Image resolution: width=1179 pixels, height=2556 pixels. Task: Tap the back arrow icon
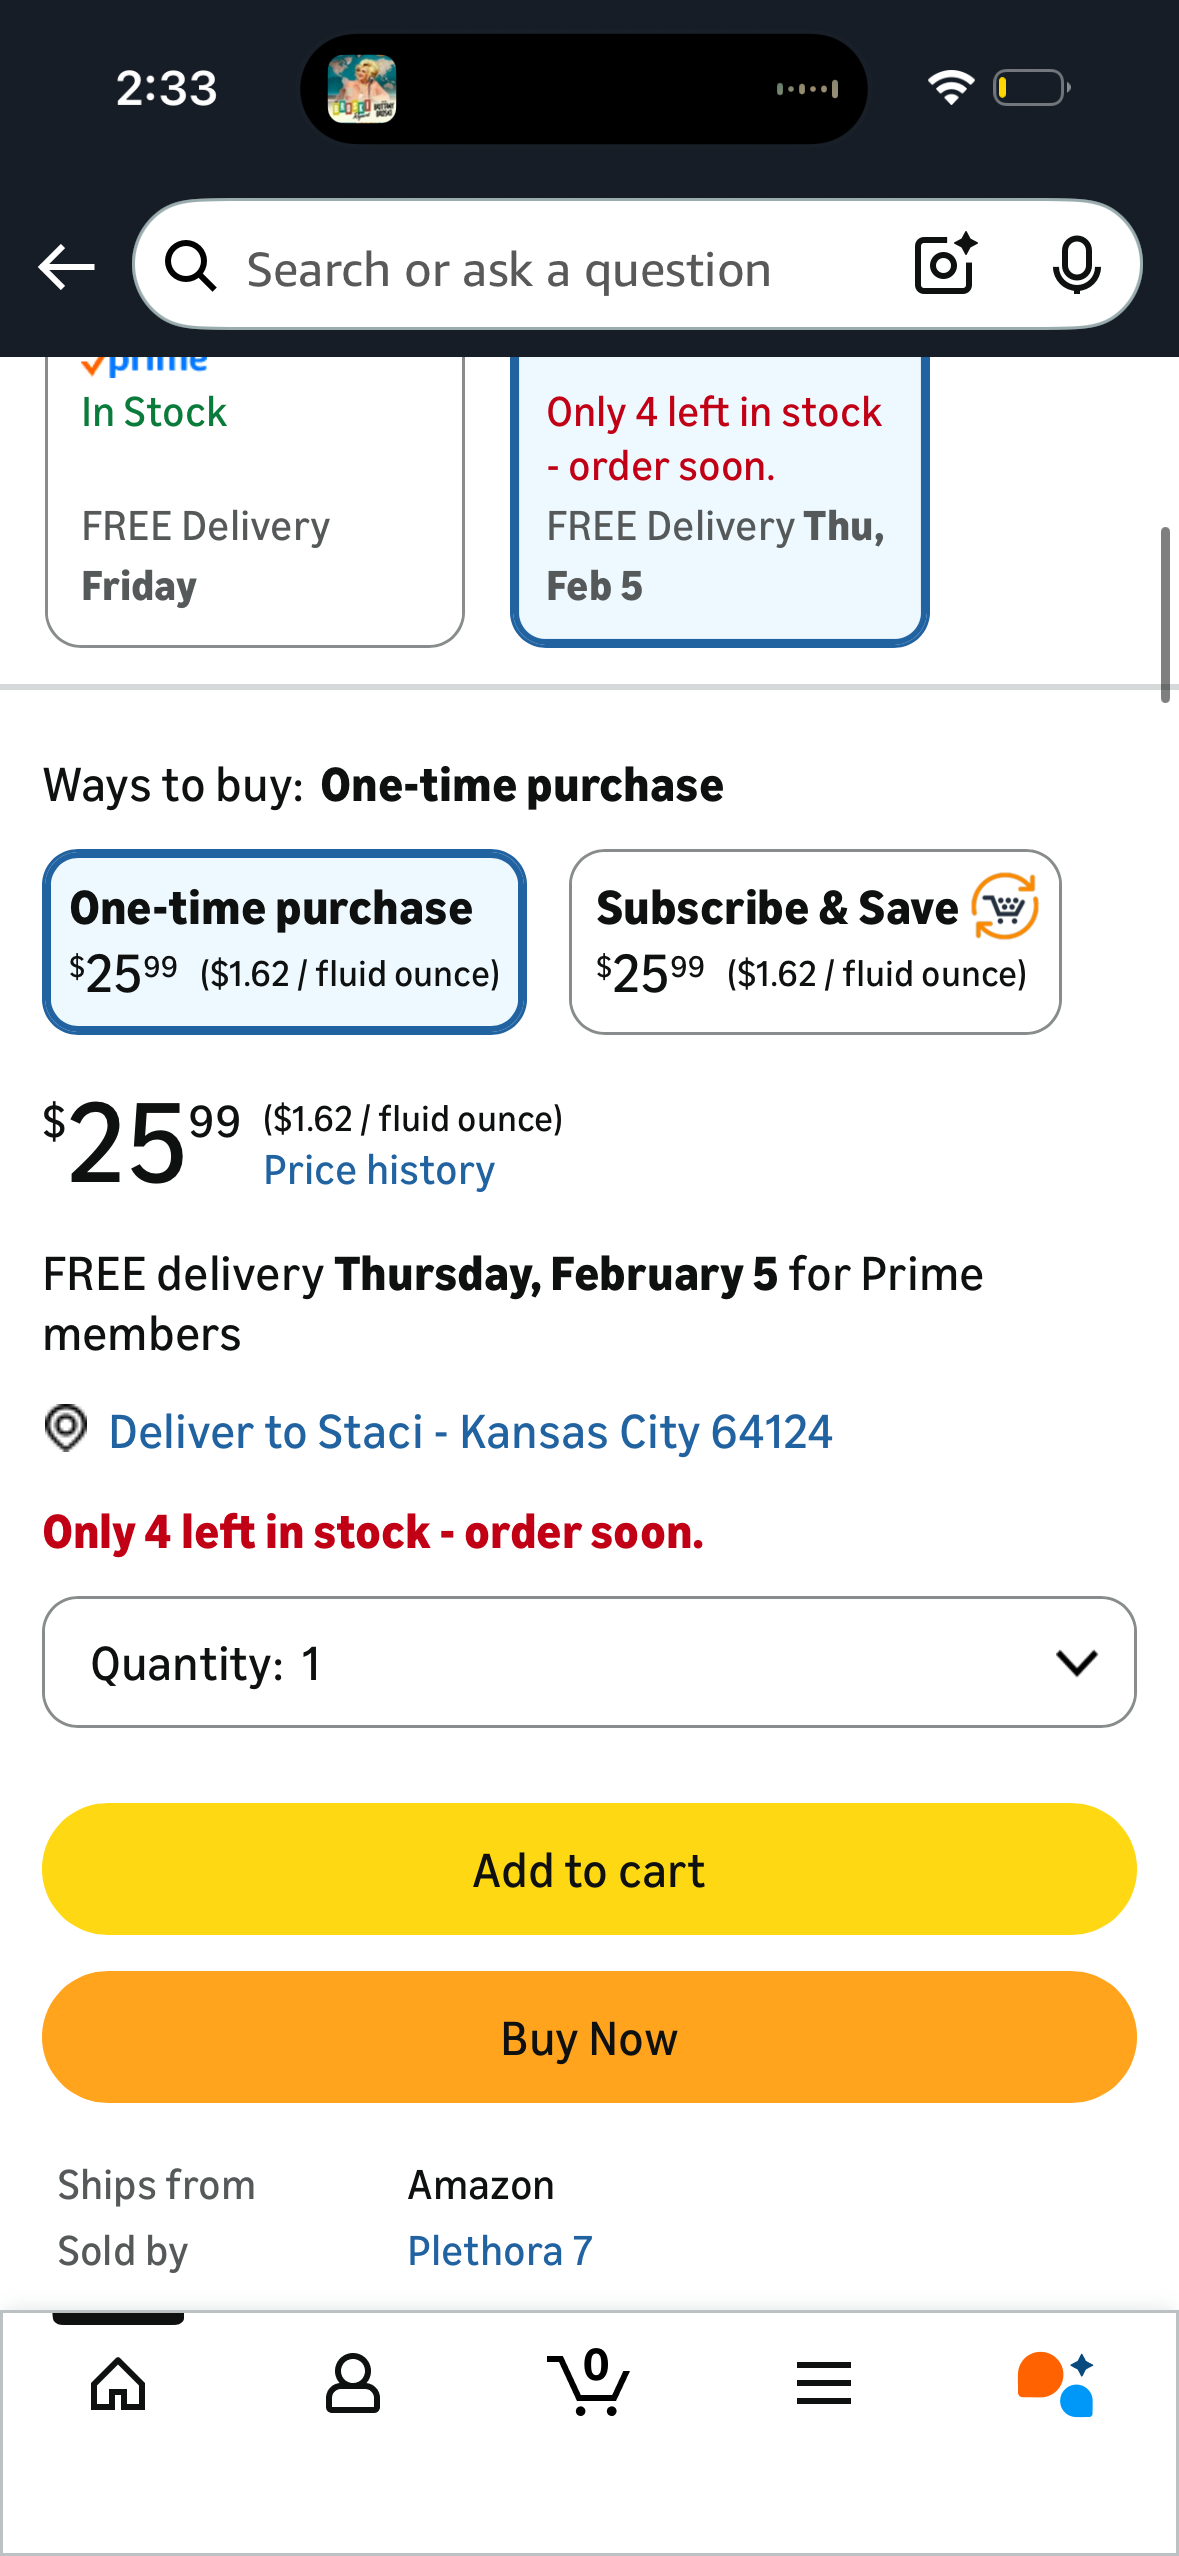tap(66, 267)
